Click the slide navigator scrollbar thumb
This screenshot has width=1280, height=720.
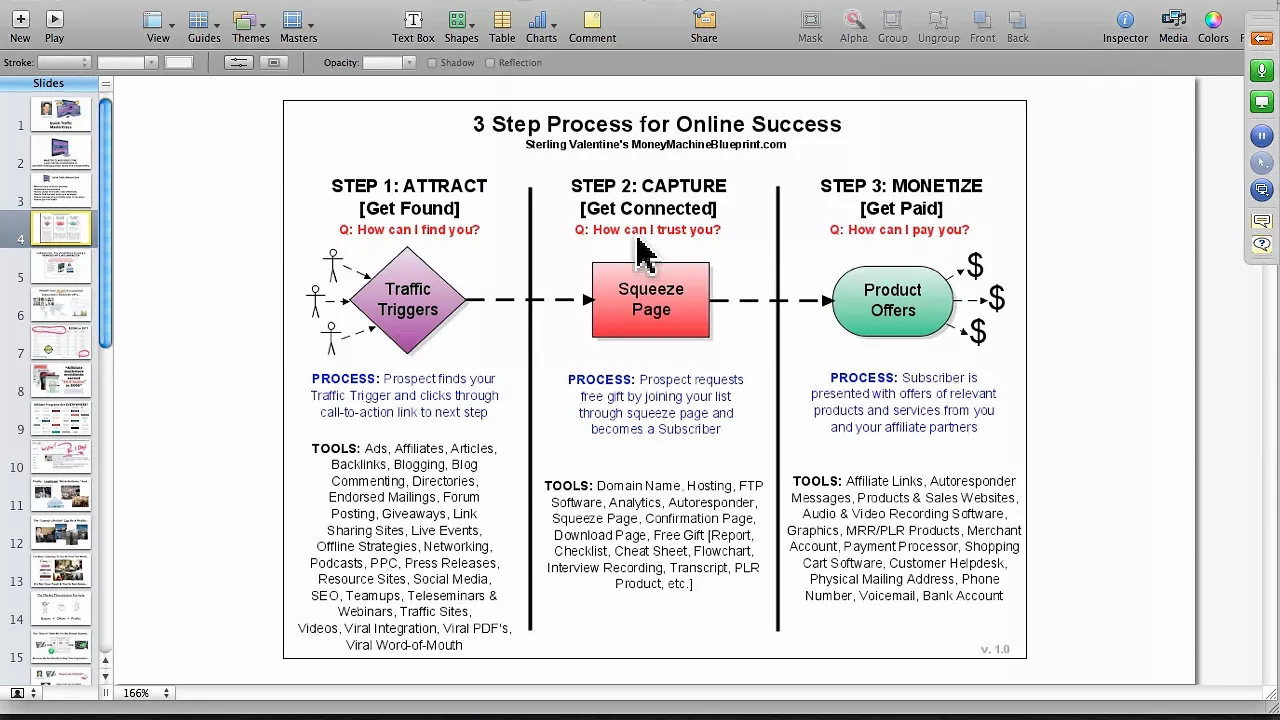click(x=106, y=222)
